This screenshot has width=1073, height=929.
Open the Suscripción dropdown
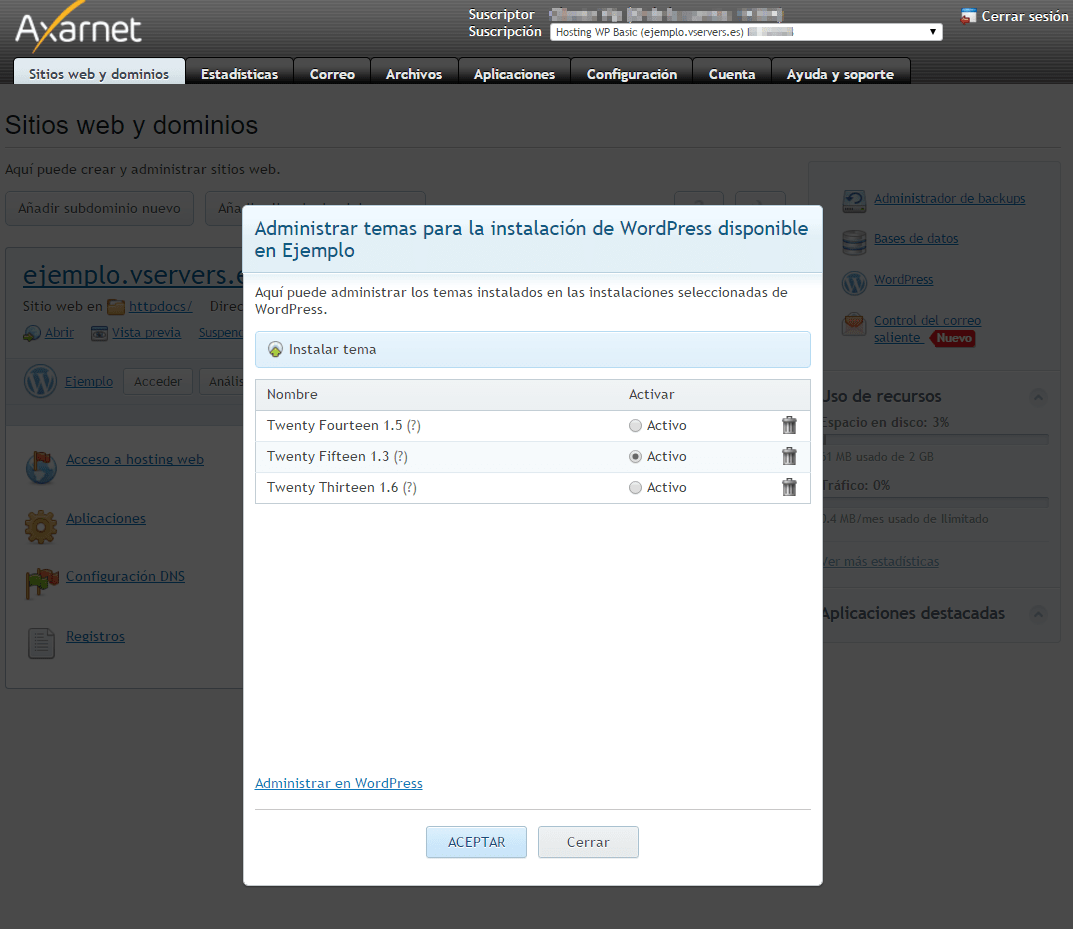pos(746,32)
